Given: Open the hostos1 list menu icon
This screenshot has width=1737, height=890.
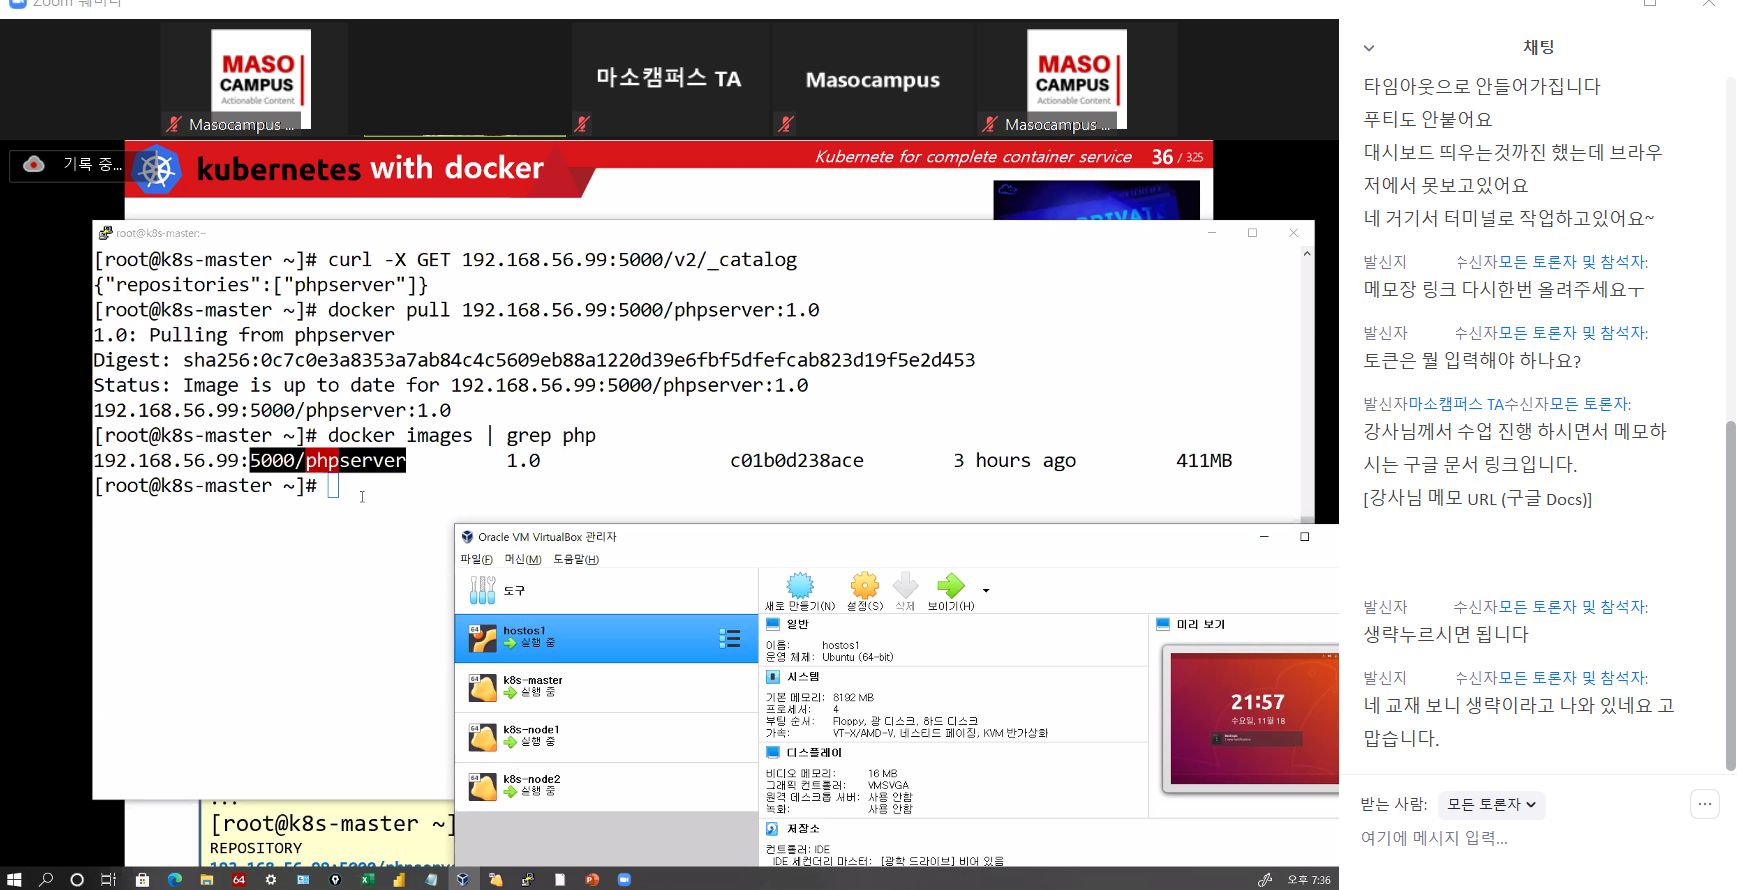Looking at the screenshot, I should click(x=730, y=639).
